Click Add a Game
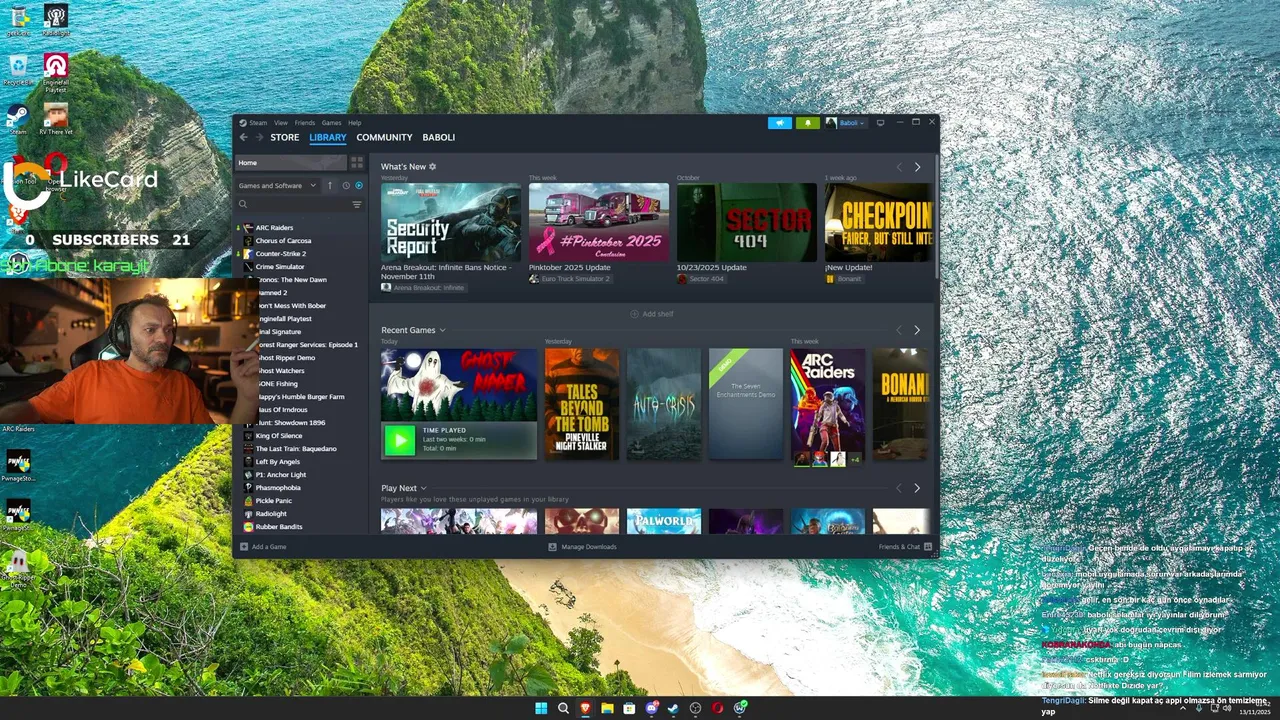The image size is (1280, 720). click(263, 547)
